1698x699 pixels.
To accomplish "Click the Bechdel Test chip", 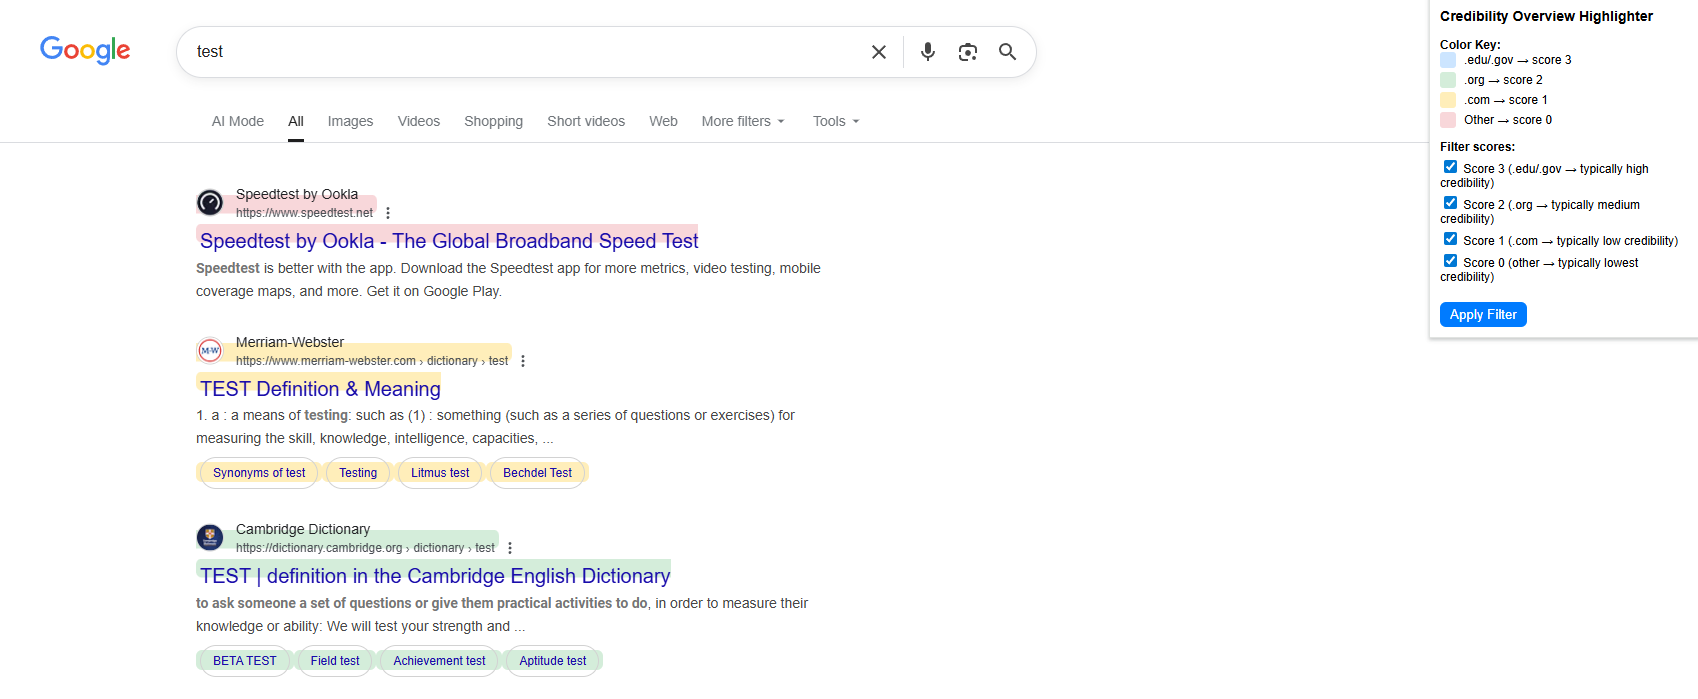I will 538,473.
